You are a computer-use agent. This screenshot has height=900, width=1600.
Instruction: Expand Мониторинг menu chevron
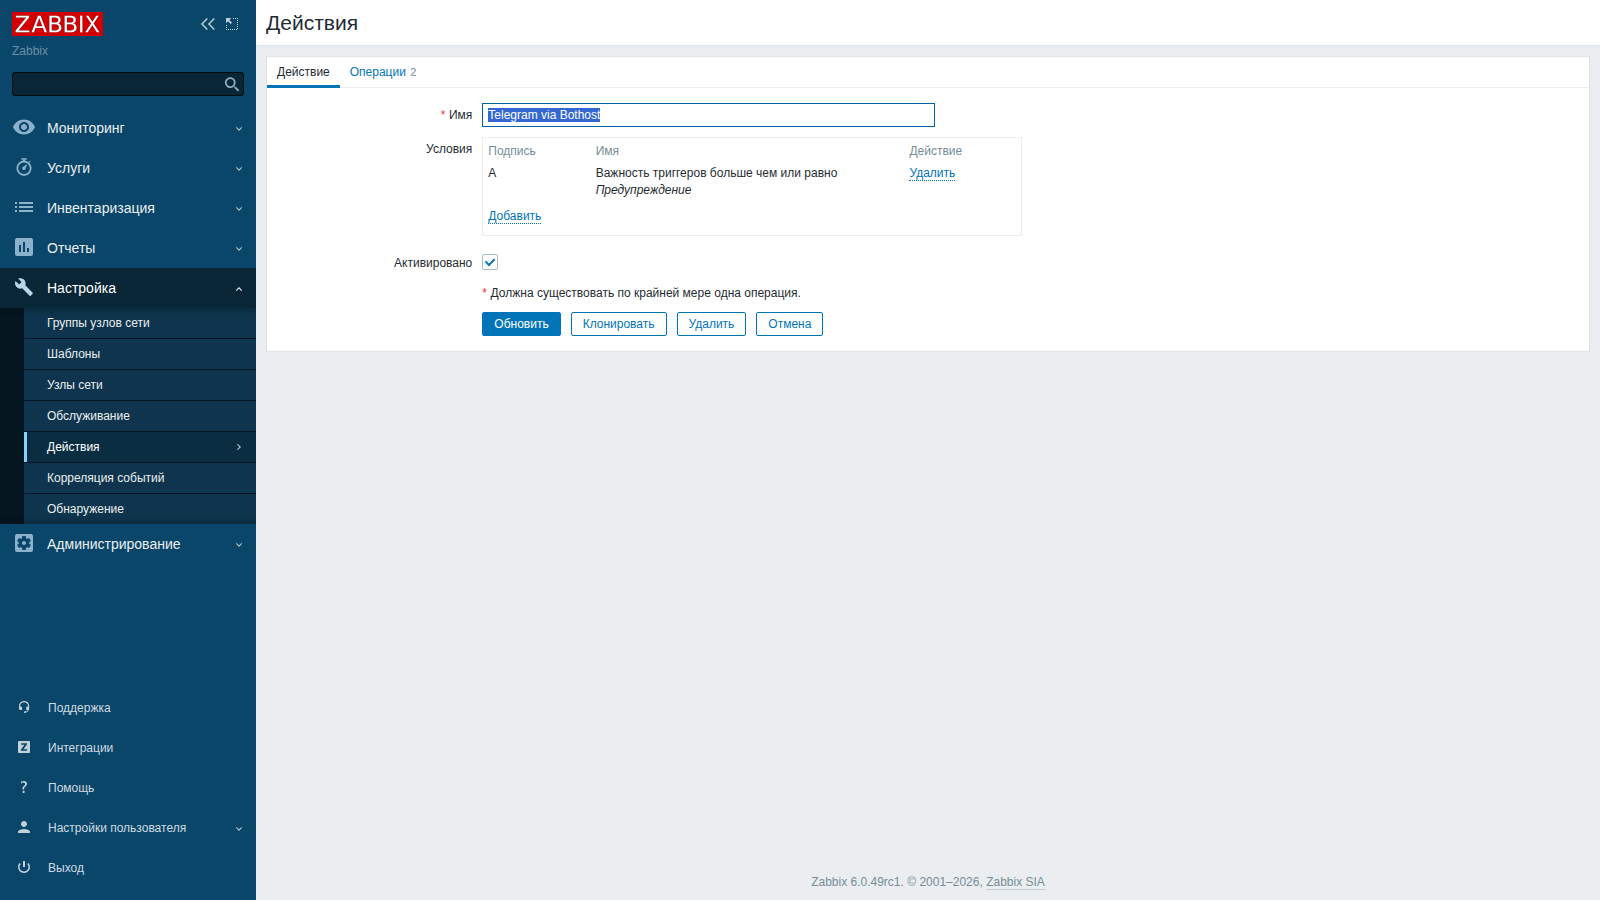pyautogui.click(x=239, y=128)
